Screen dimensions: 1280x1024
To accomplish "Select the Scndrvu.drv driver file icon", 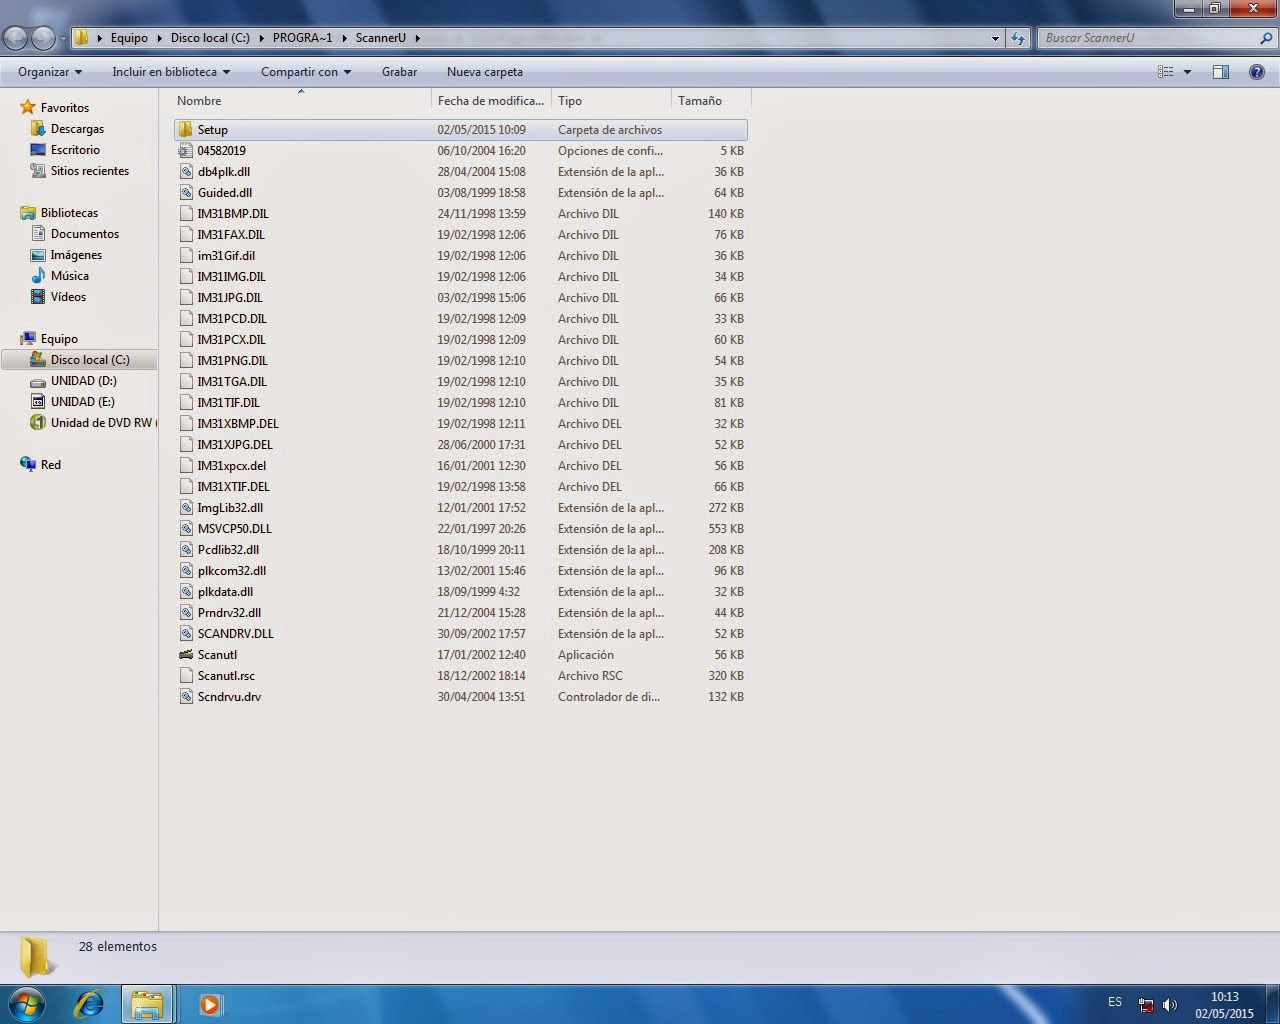I will (x=185, y=697).
